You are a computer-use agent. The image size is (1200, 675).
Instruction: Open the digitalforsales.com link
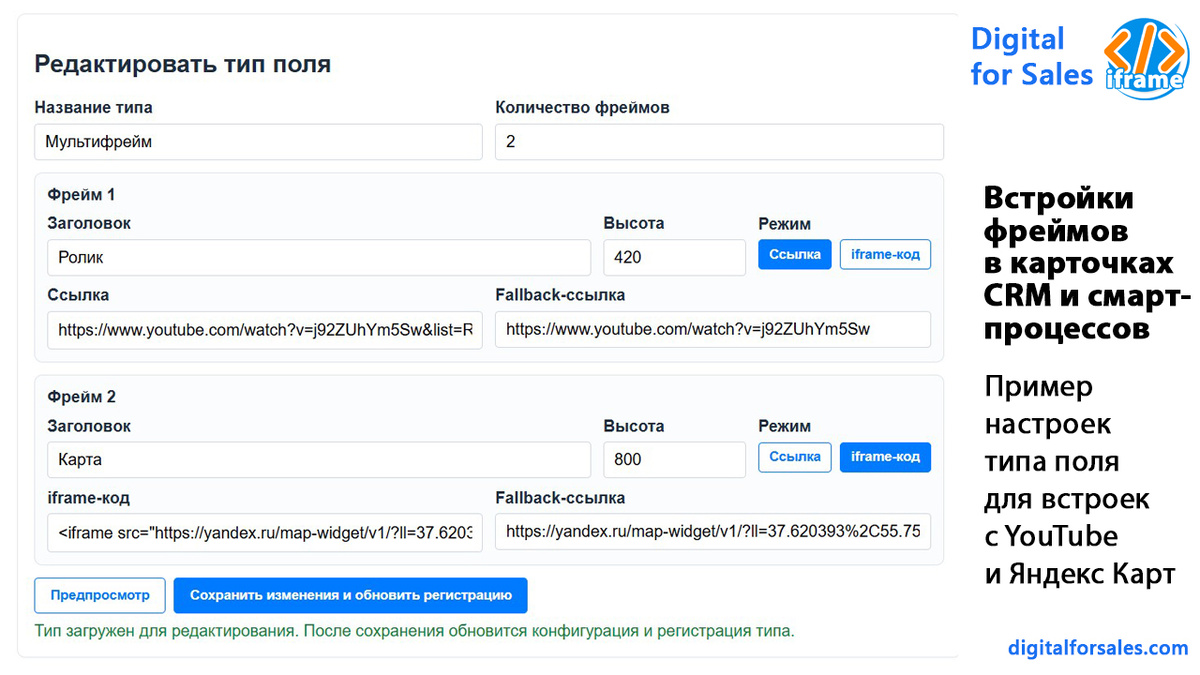(x=1098, y=648)
